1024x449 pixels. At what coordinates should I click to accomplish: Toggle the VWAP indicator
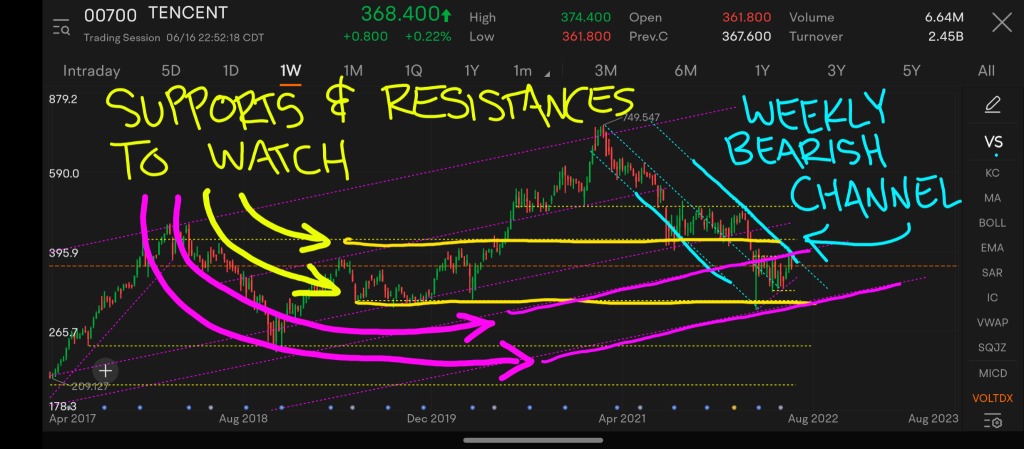point(993,322)
